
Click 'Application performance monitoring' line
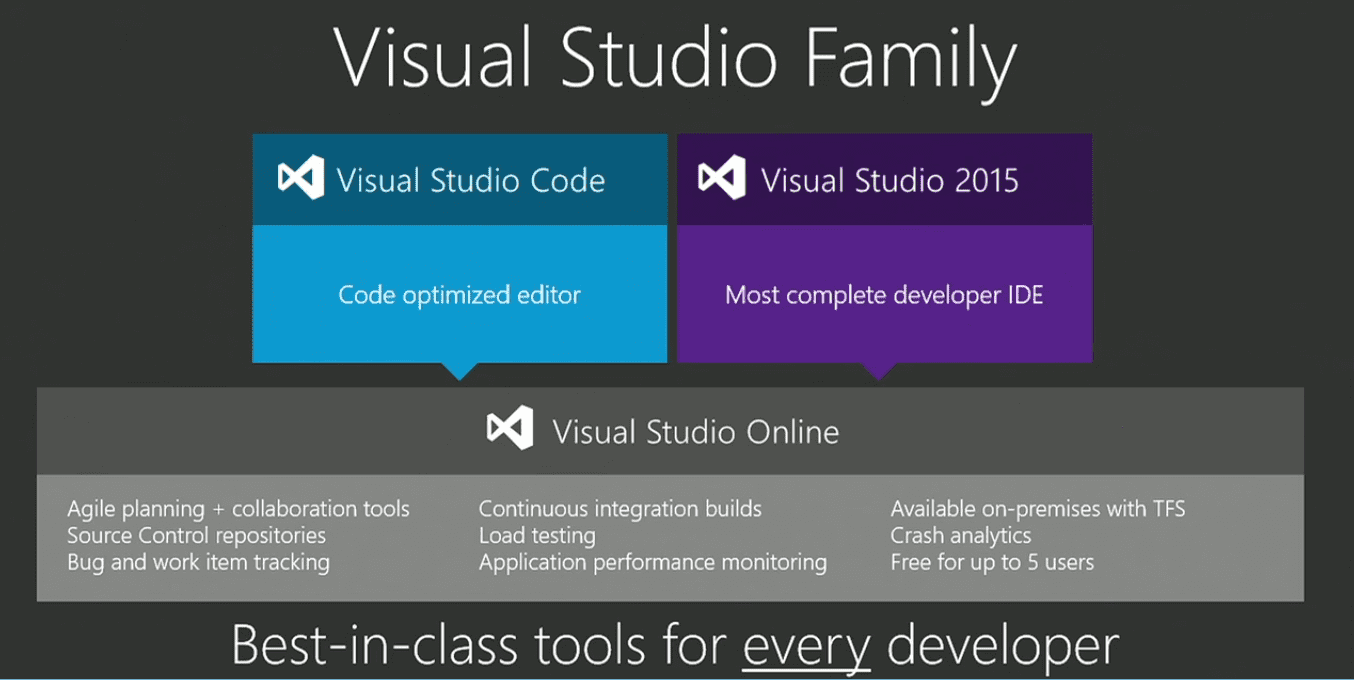(x=653, y=562)
